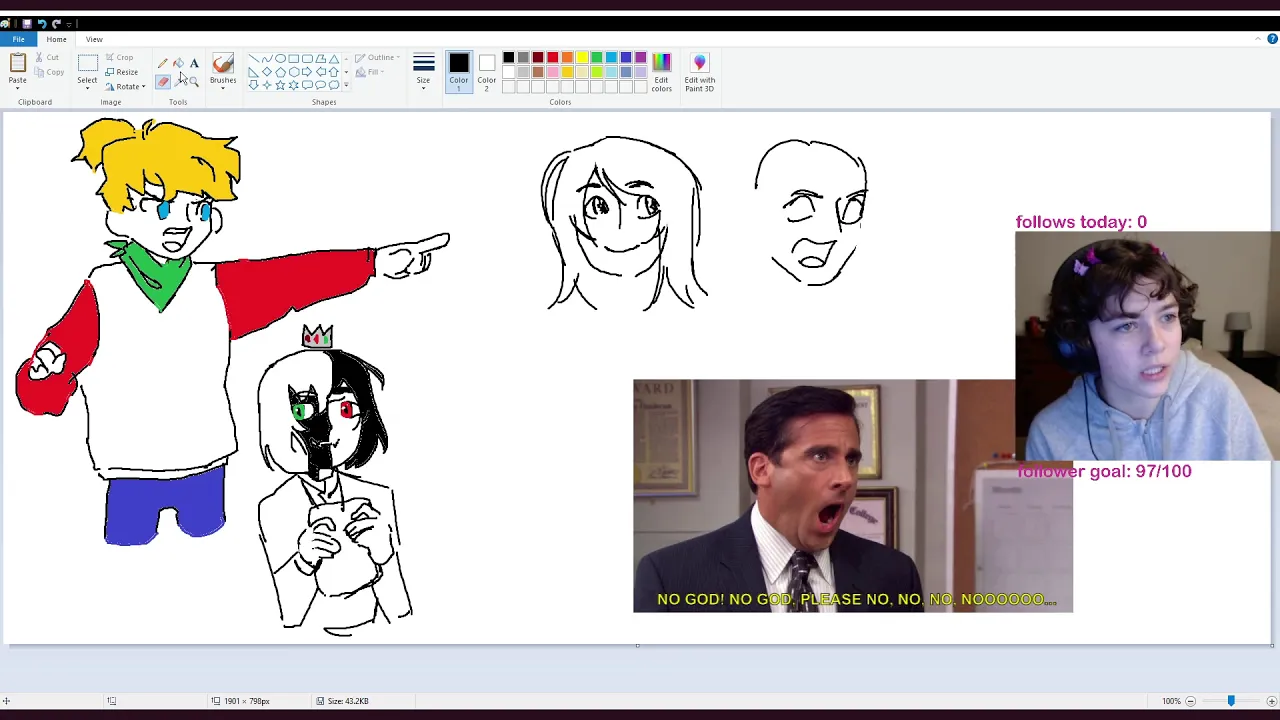Choose the Rectangle shape
This screenshot has width=1280, height=720.
(294, 59)
